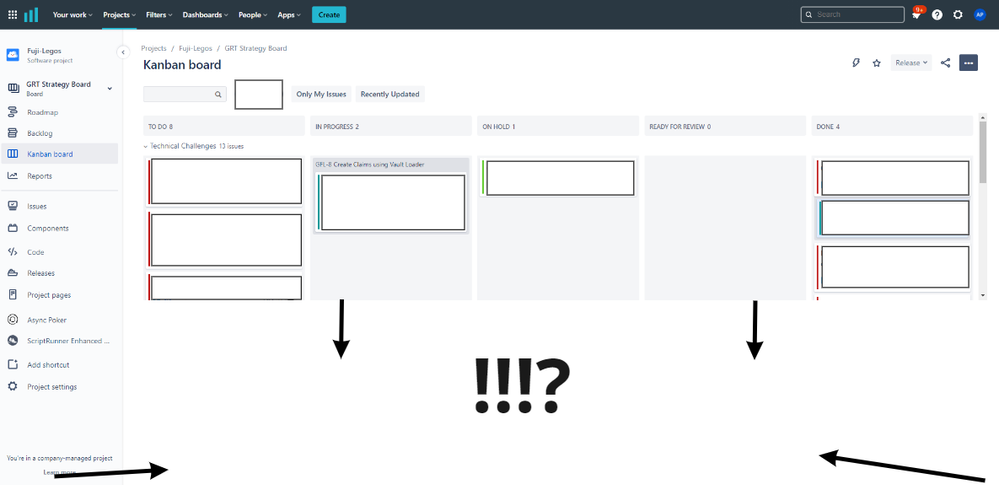The image size is (999, 485).
Task: Star the Kanban board as favorite
Action: (x=877, y=63)
